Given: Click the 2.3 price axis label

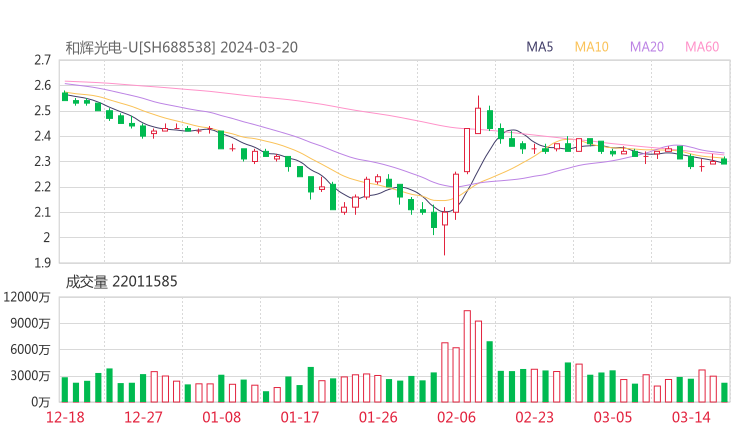Looking at the screenshot, I should click(42, 161).
